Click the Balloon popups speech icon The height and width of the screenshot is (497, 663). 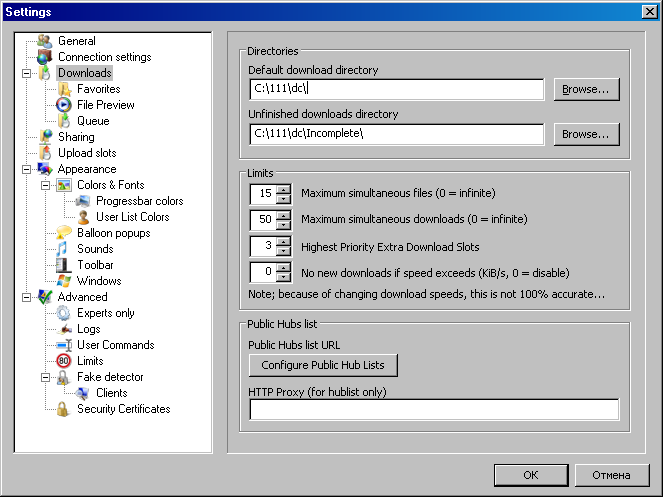[x=64, y=233]
